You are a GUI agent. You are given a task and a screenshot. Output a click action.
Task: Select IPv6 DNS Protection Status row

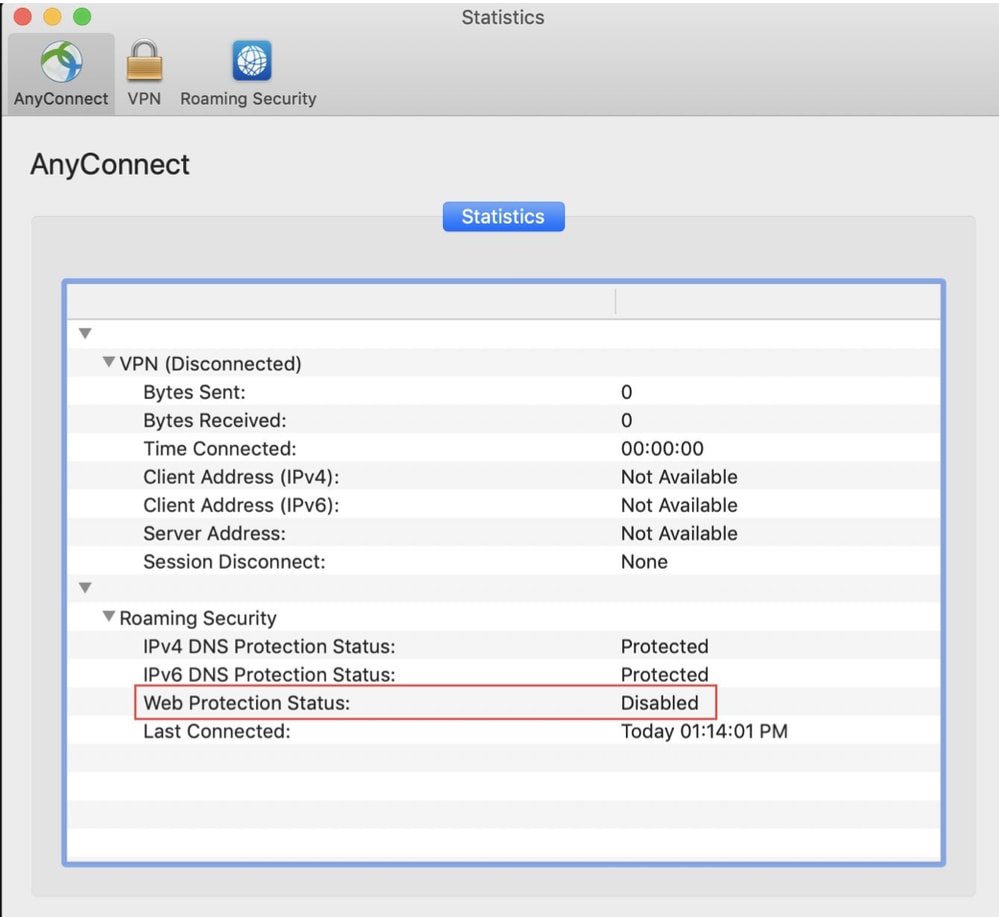pyautogui.click(x=503, y=674)
